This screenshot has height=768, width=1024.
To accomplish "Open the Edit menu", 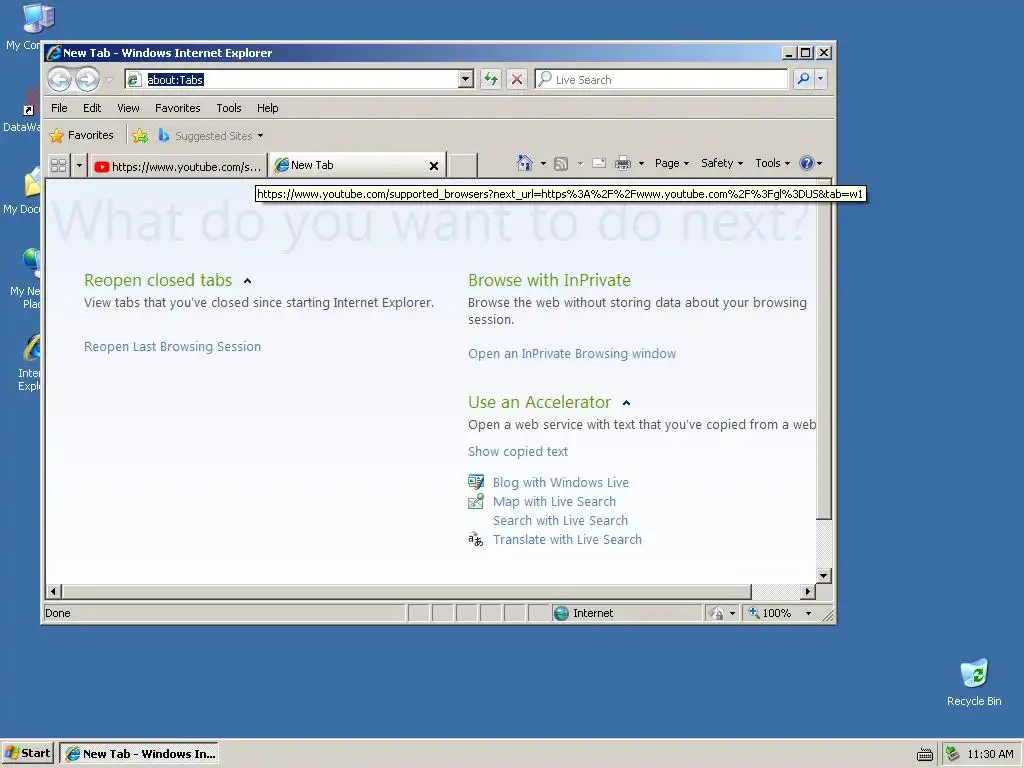I will pos(92,108).
